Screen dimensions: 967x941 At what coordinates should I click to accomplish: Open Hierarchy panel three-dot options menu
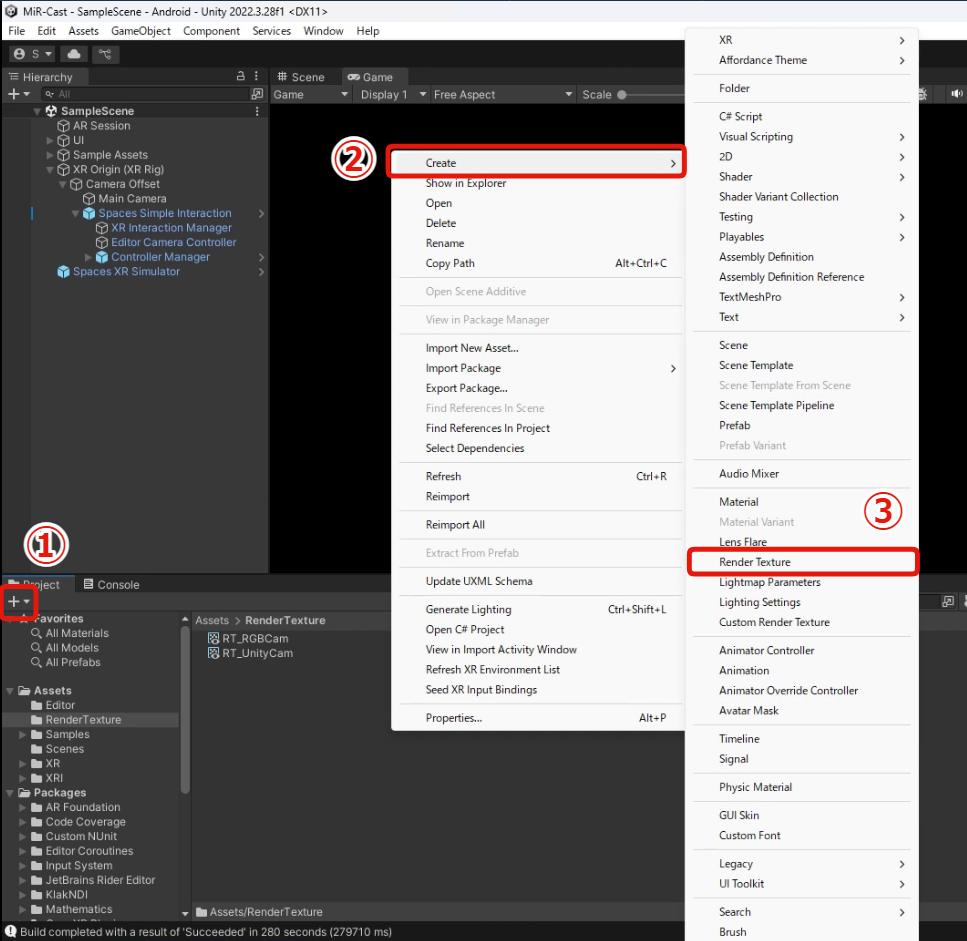click(257, 77)
